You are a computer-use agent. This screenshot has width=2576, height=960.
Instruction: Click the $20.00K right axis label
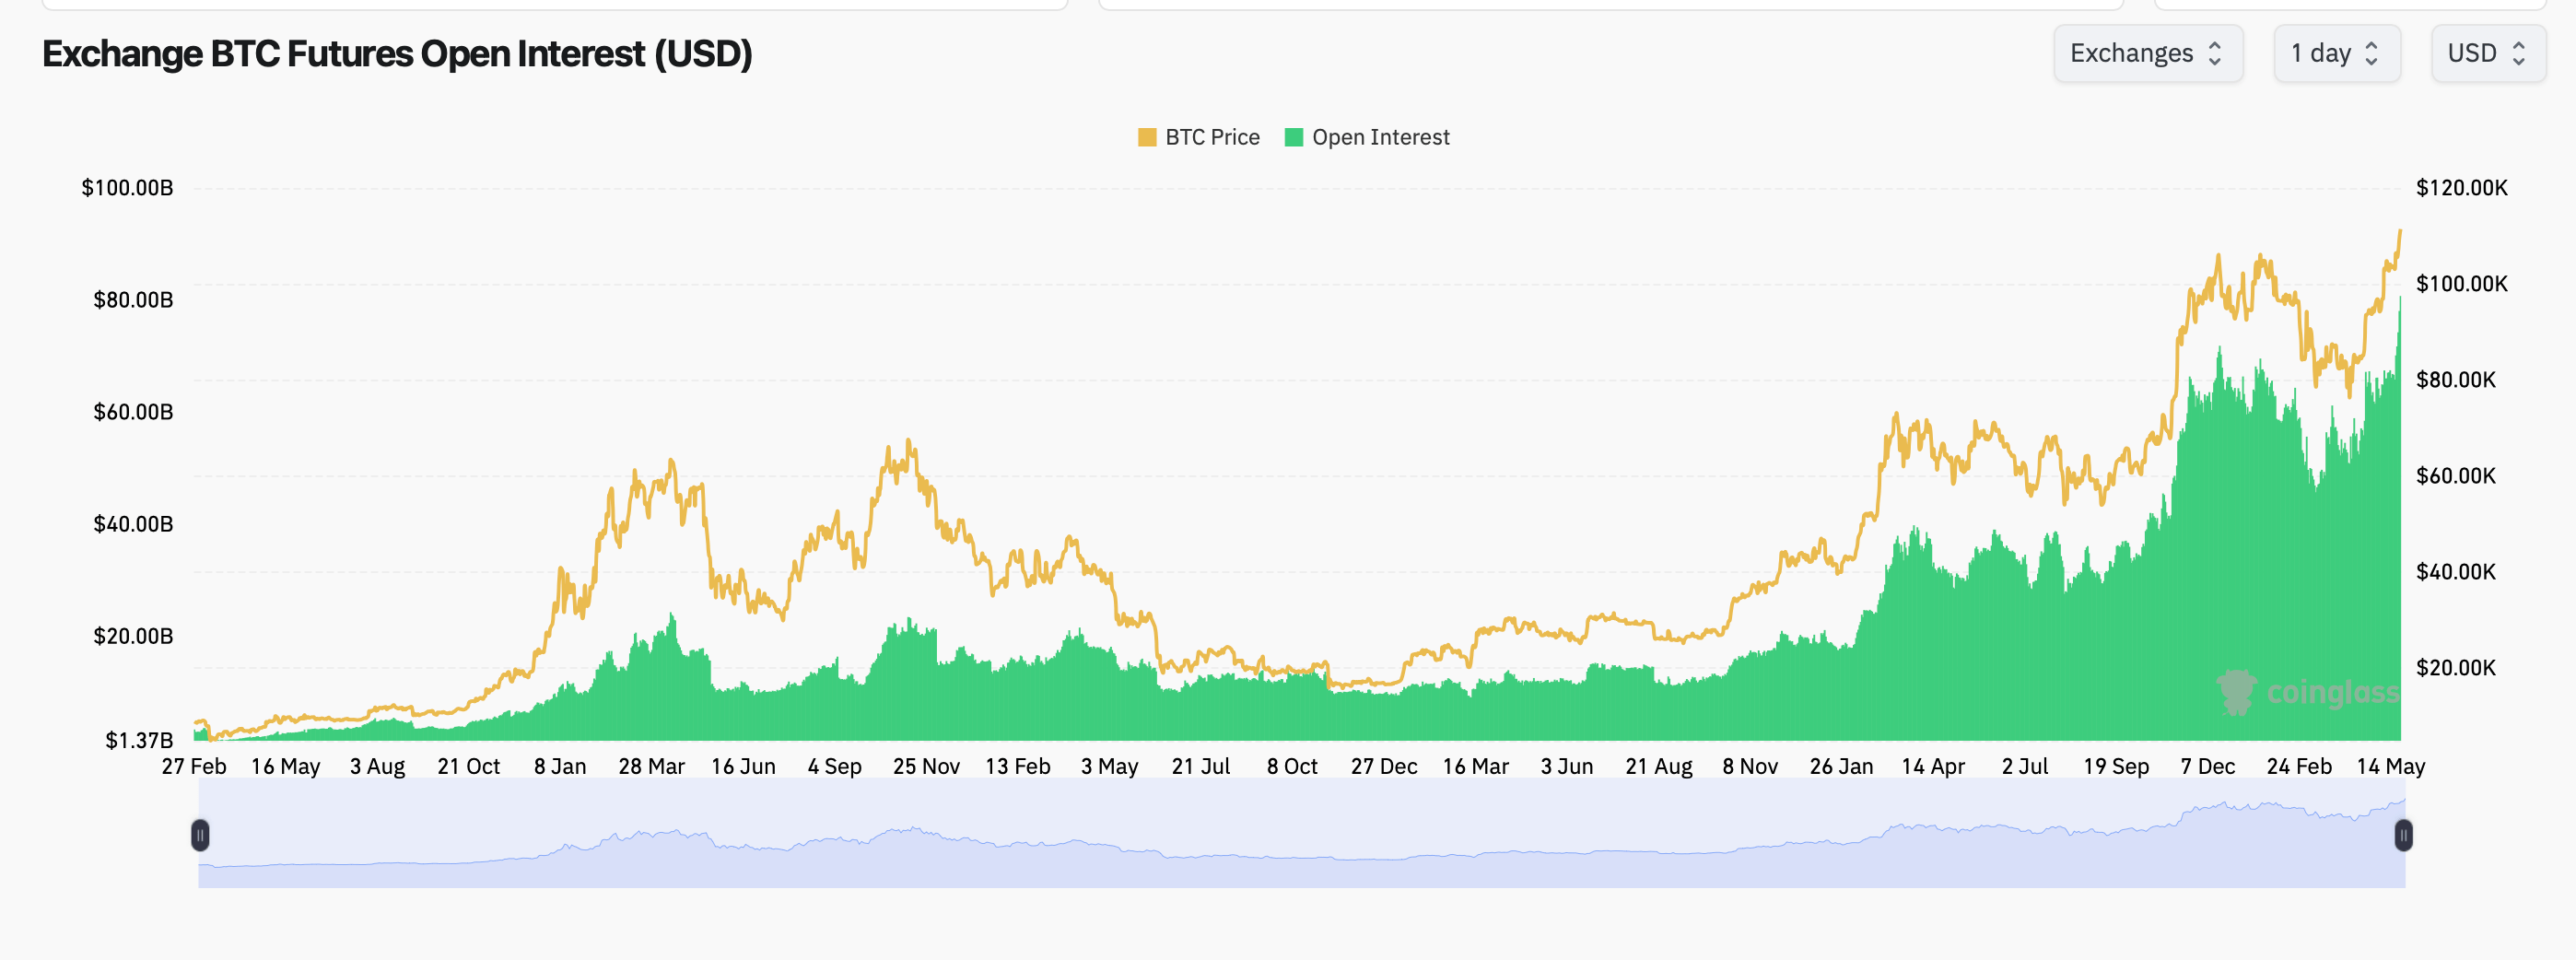coord(2456,668)
